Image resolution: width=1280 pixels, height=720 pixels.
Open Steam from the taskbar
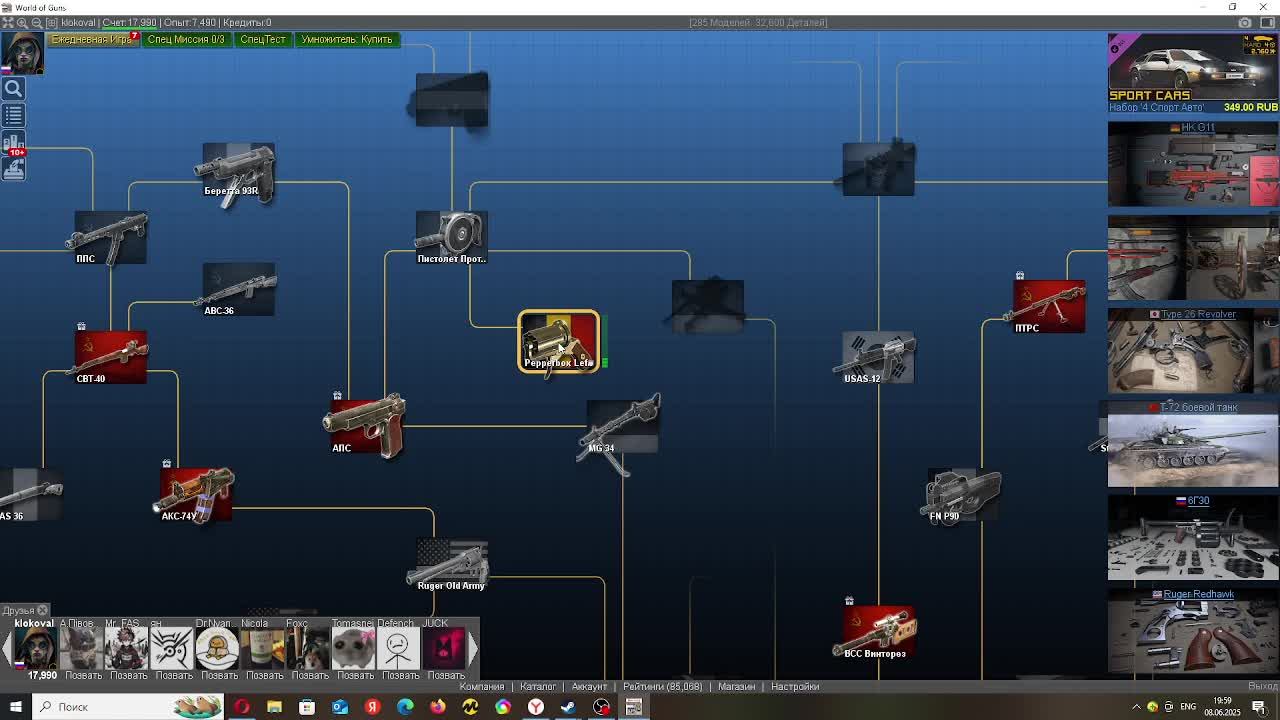(x=568, y=707)
